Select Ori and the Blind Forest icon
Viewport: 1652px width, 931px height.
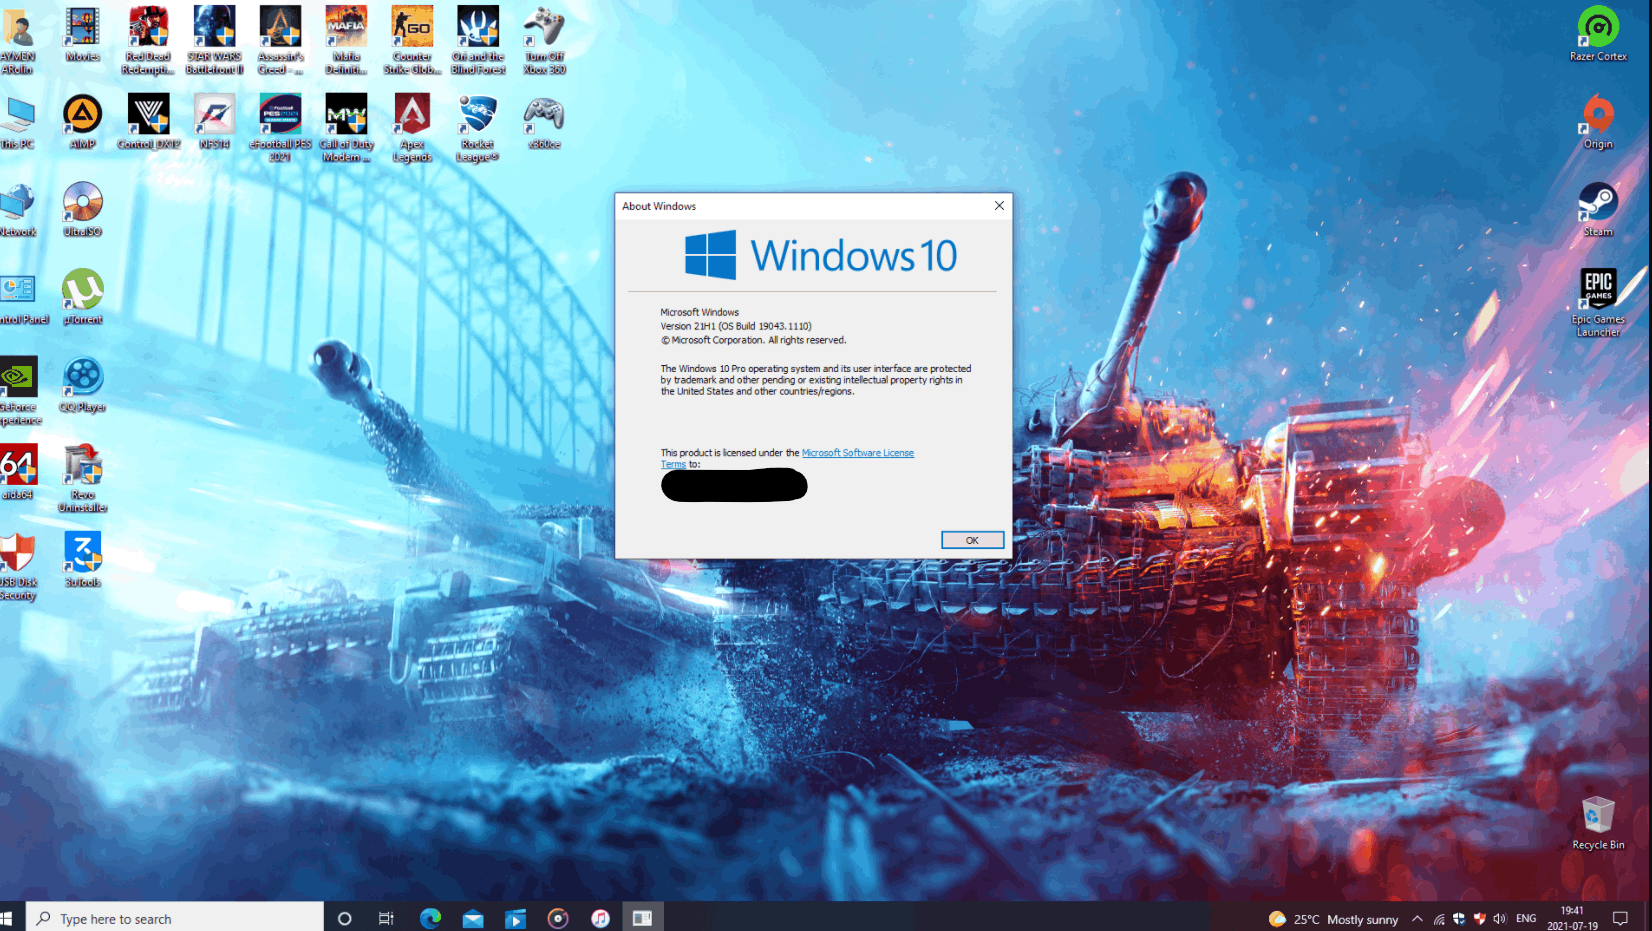pyautogui.click(x=478, y=40)
